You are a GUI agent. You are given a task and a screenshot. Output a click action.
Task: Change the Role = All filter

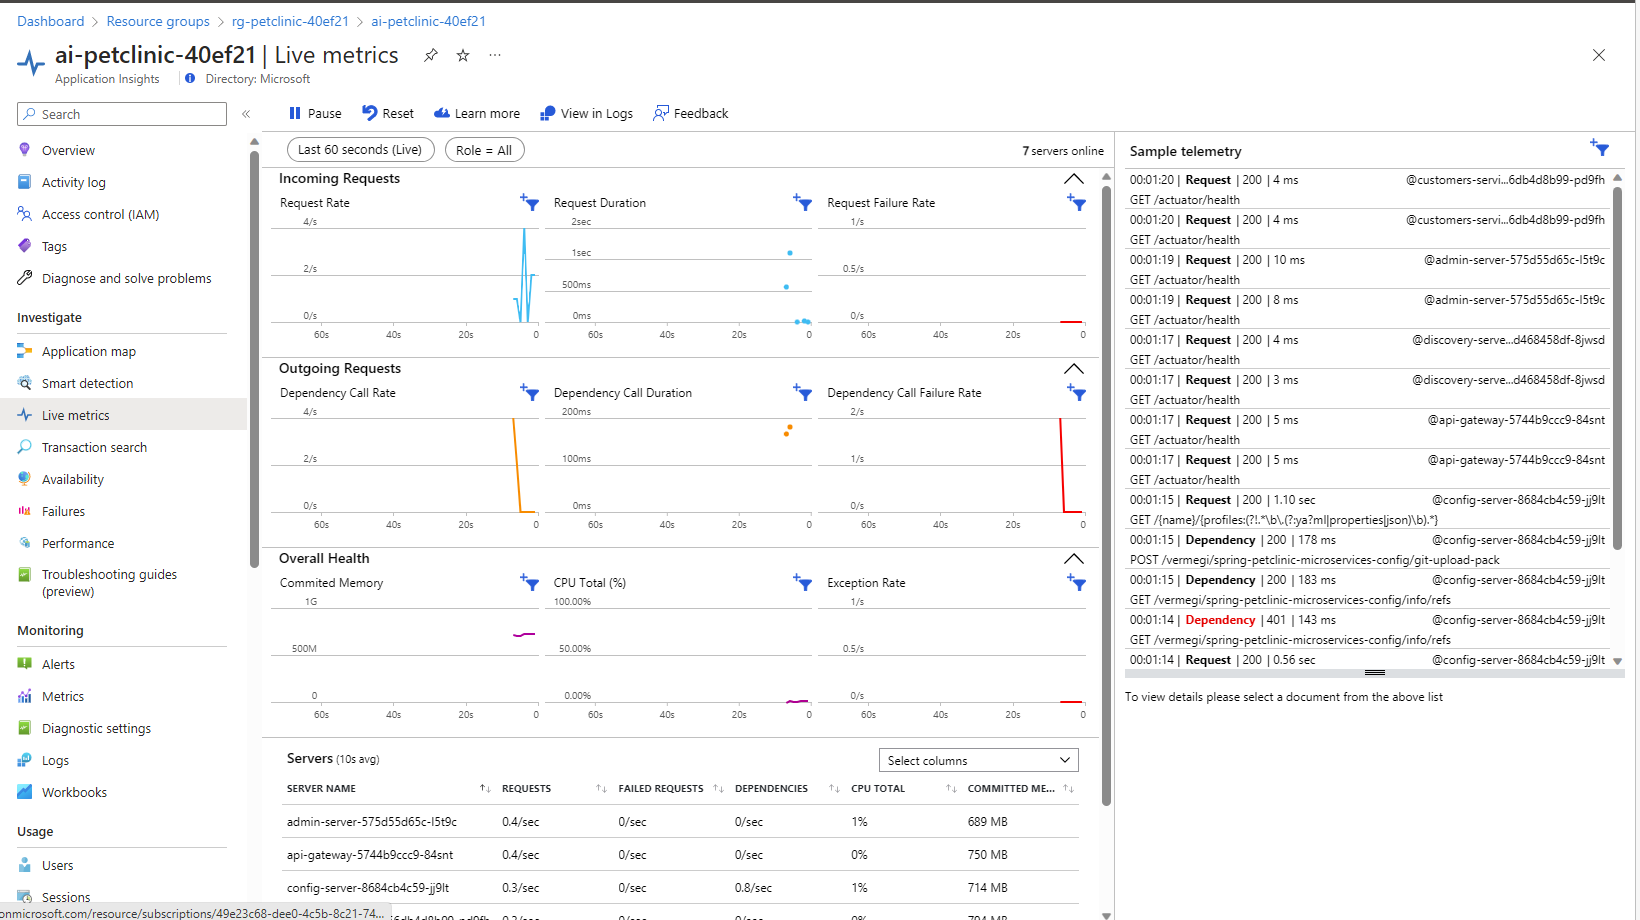(x=484, y=150)
